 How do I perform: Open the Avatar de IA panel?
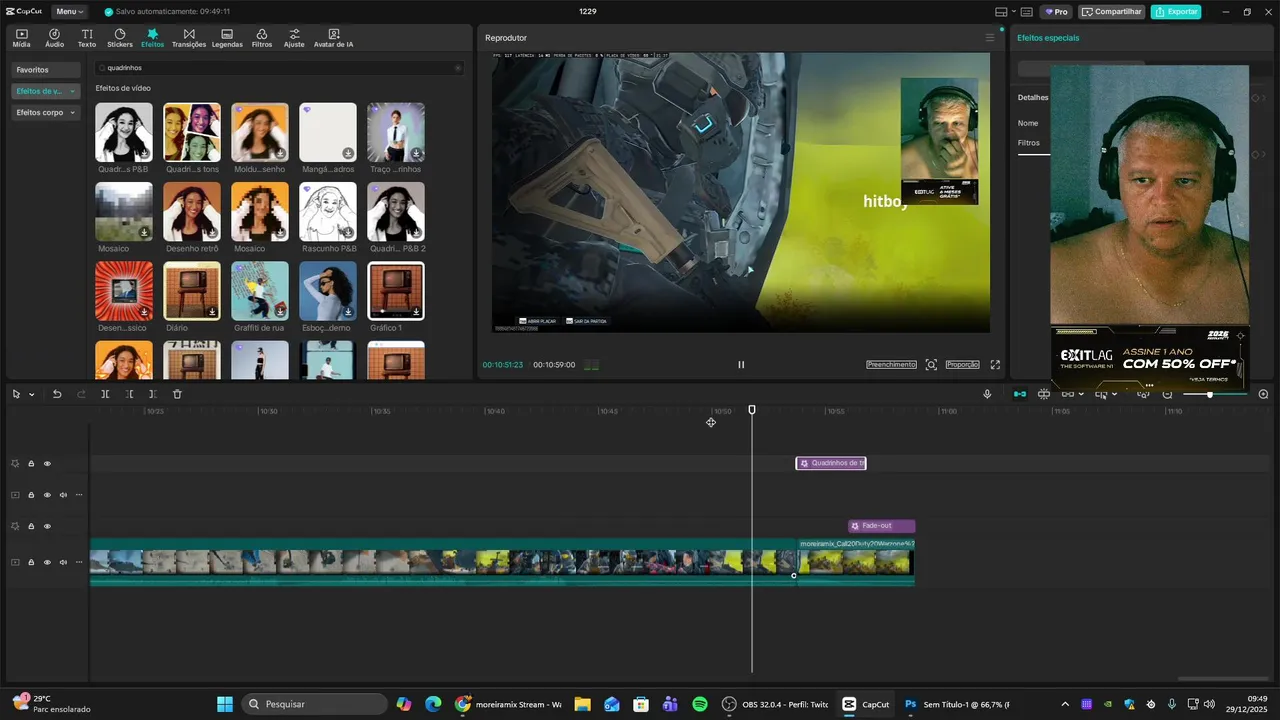click(333, 38)
